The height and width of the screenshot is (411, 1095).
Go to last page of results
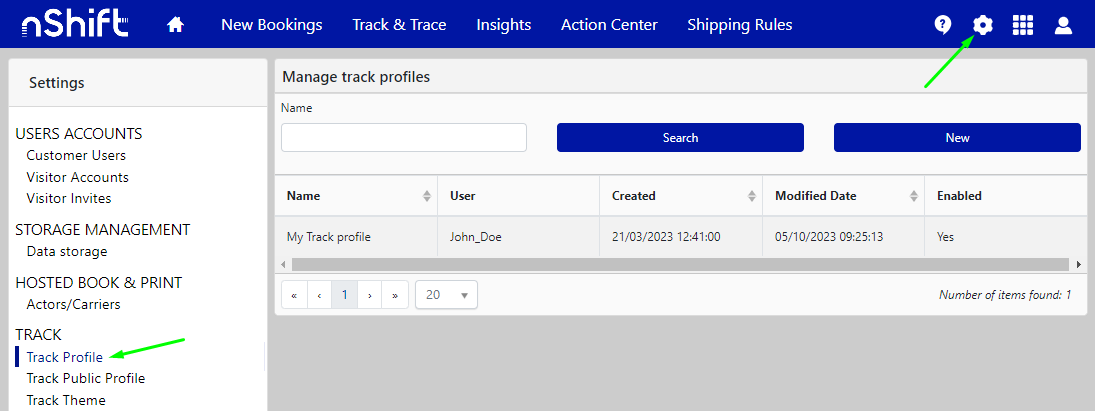(395, 295)
